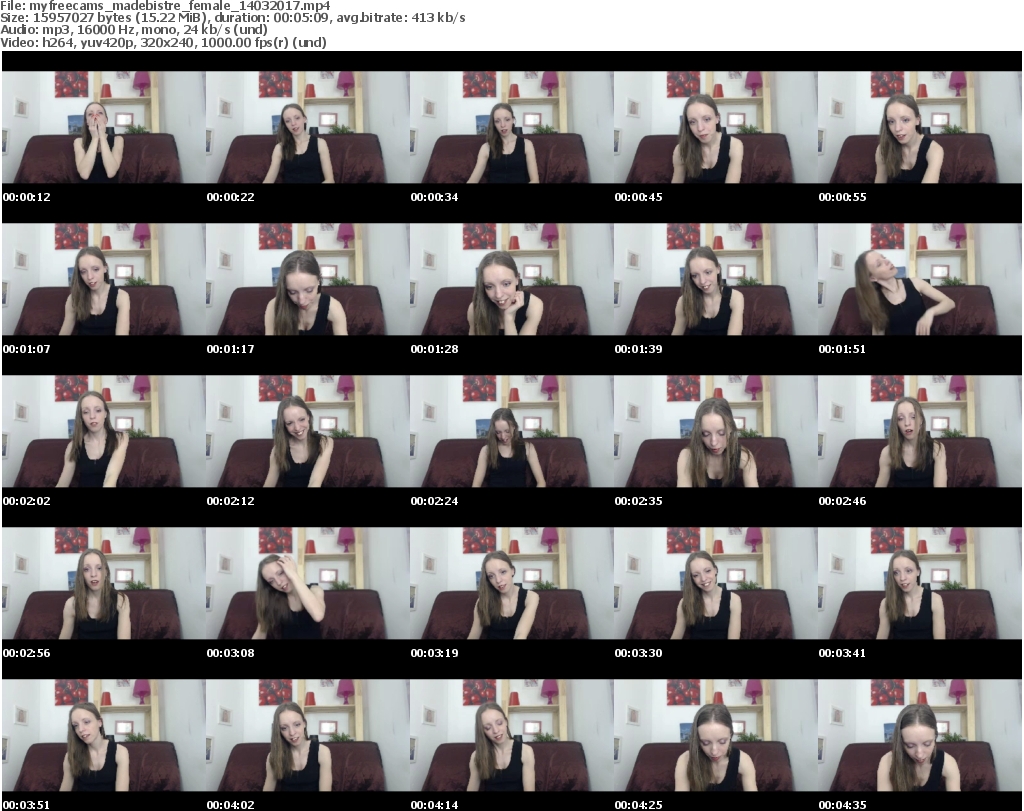Click the 00:03:41 timestamp label

[842, 654]
